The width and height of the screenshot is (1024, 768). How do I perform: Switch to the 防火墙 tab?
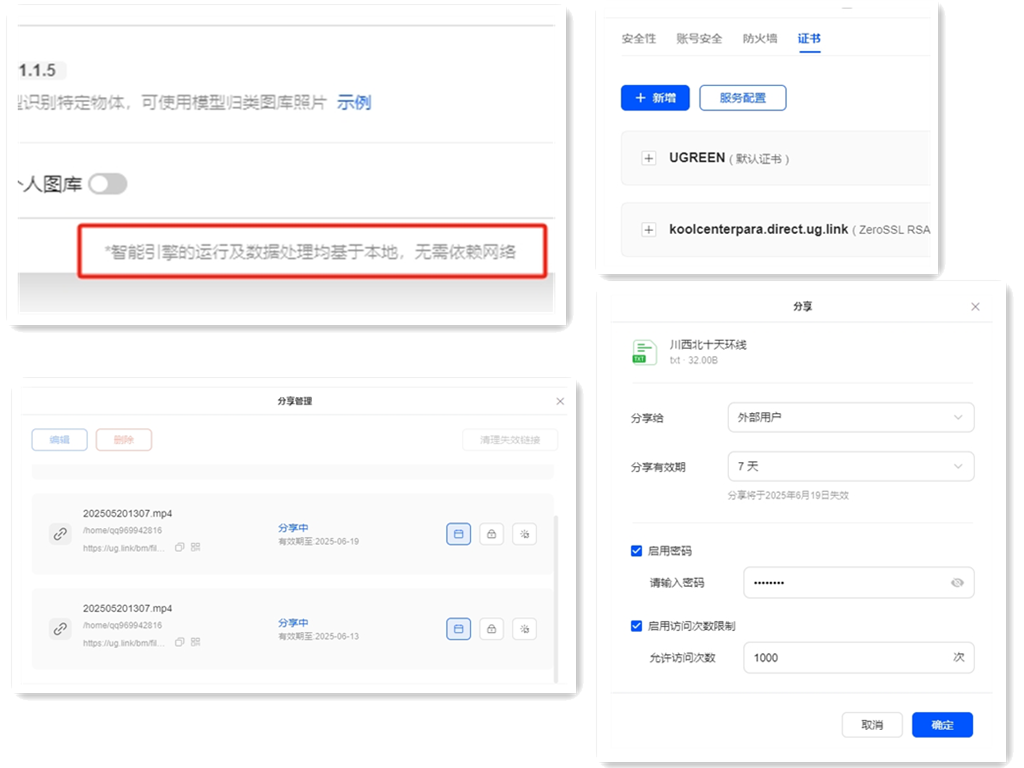pyautogui.click(x=760, y=39)
